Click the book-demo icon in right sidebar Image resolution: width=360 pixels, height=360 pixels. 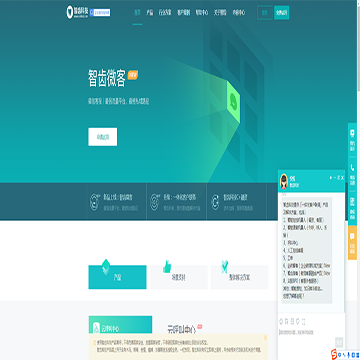352,134
